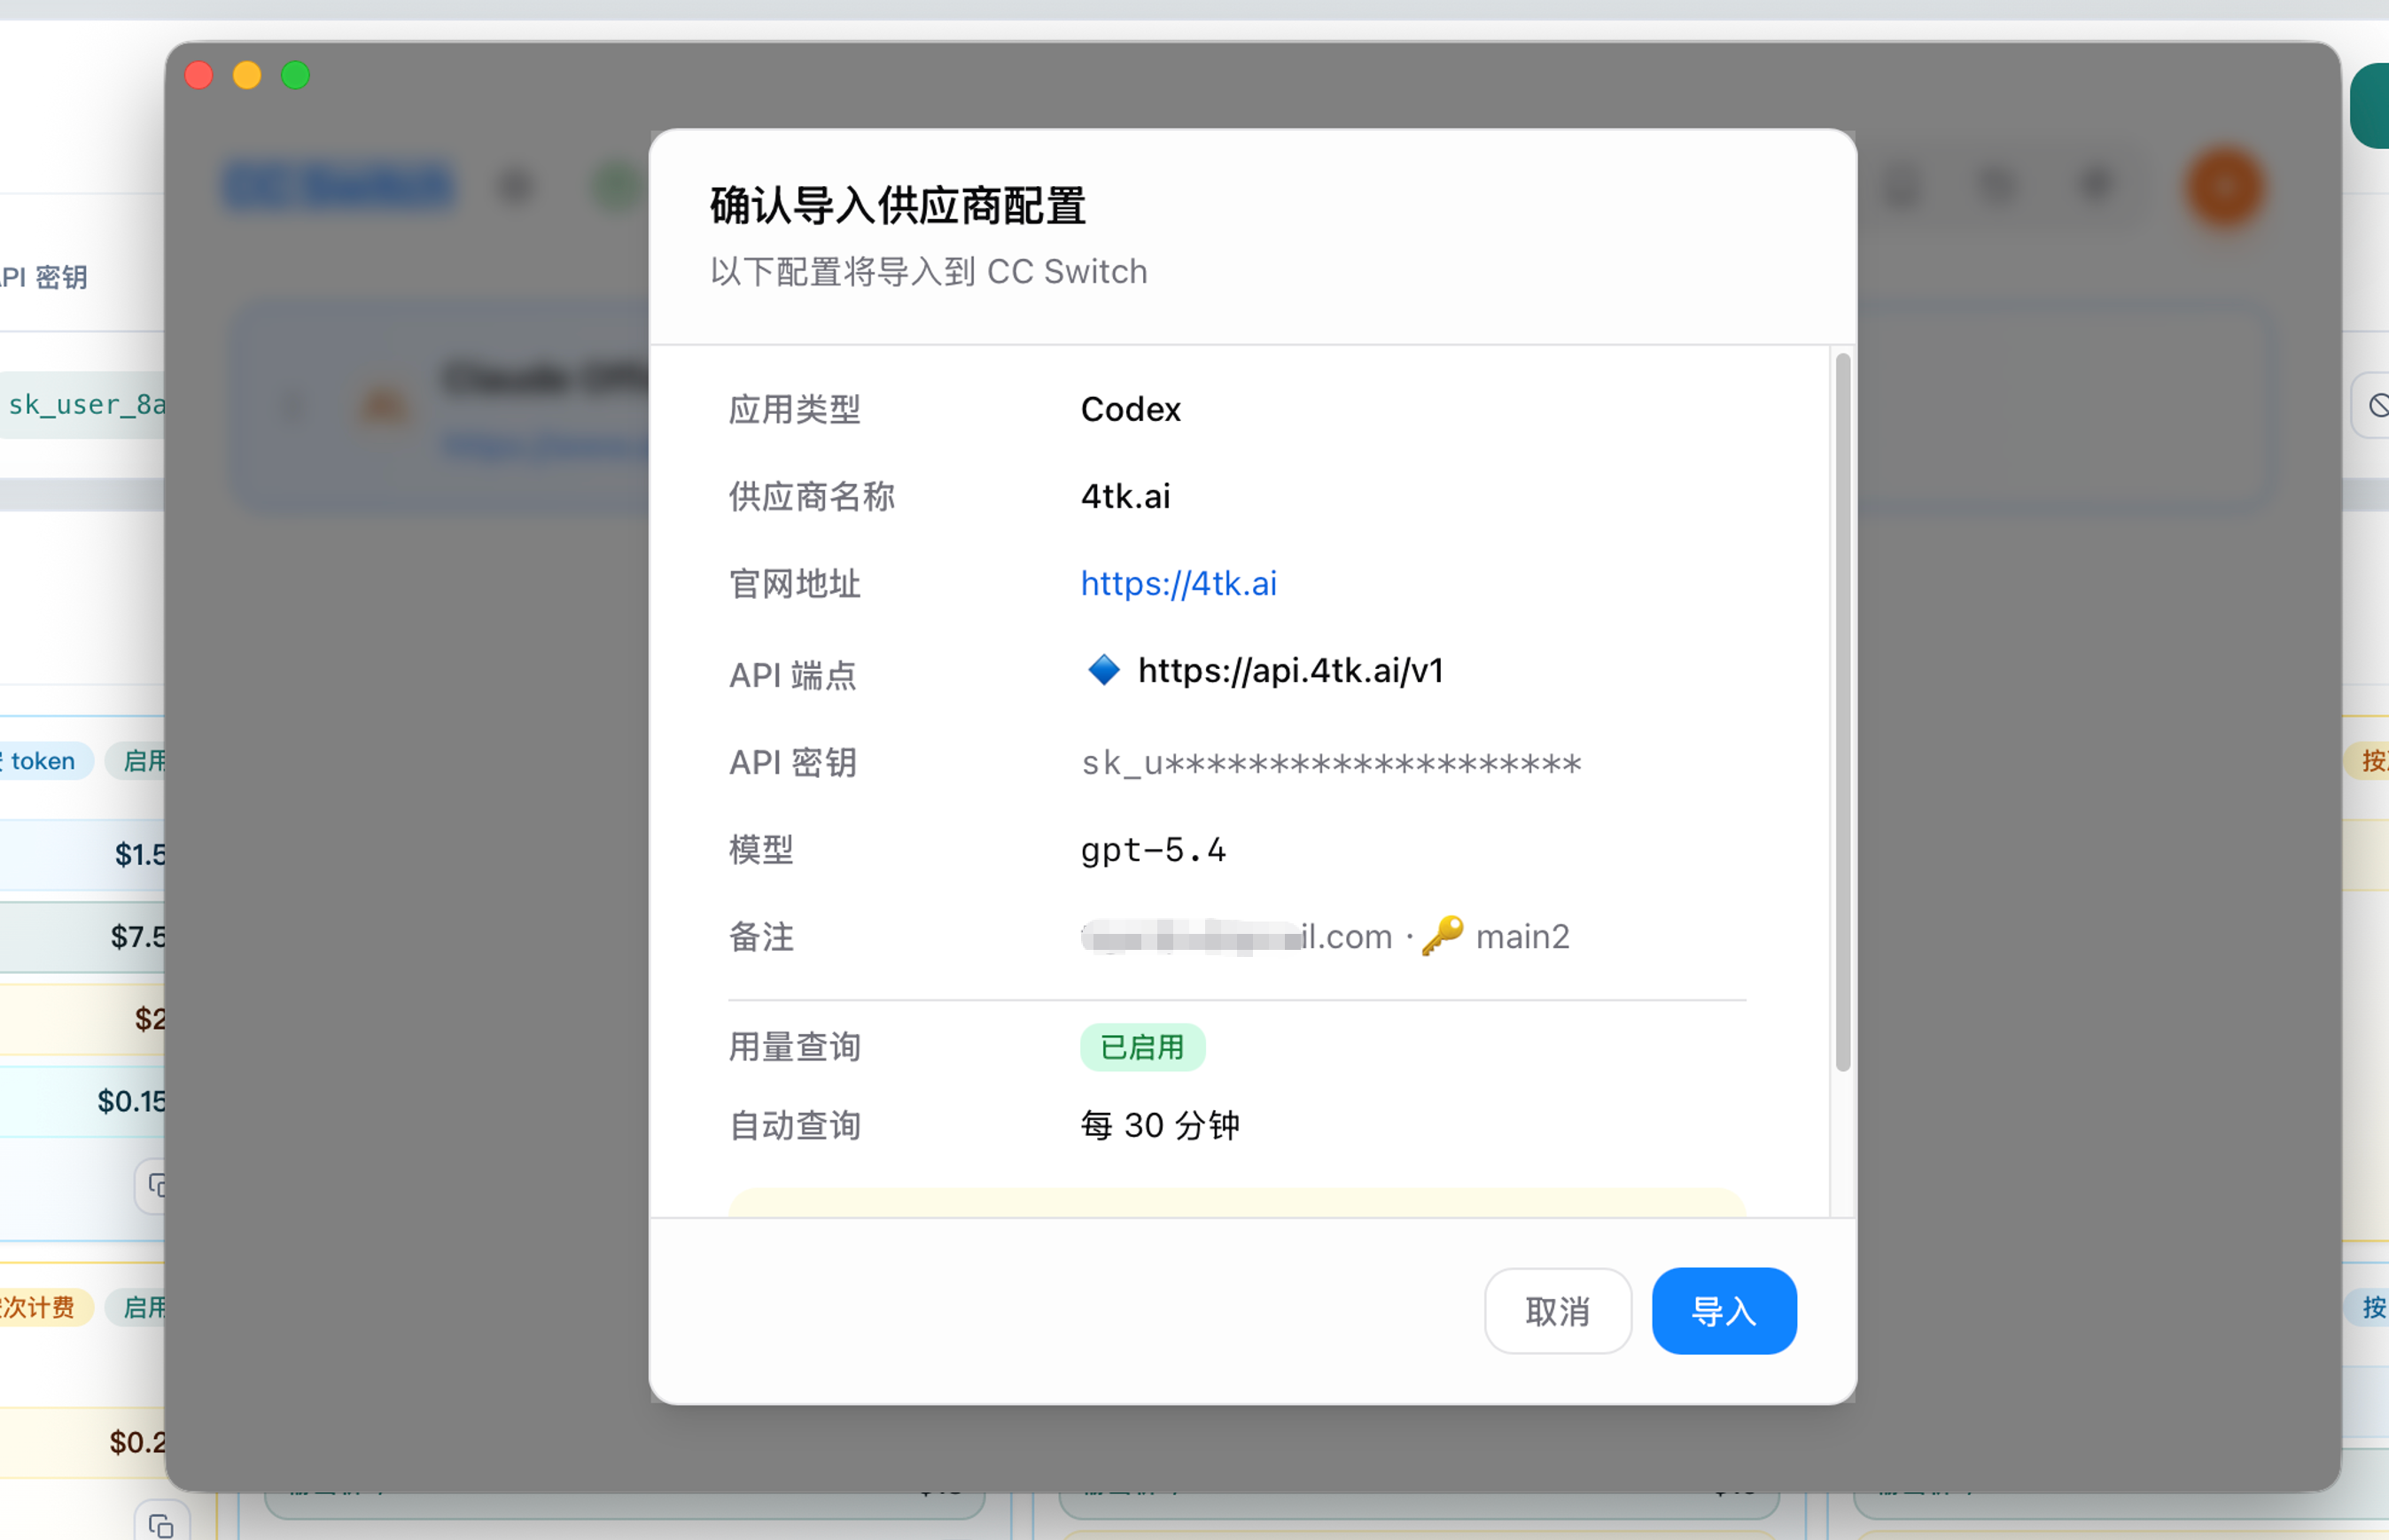Click the 自动查询 label
2389x1540 pixels.
[x=794, y=1125]
